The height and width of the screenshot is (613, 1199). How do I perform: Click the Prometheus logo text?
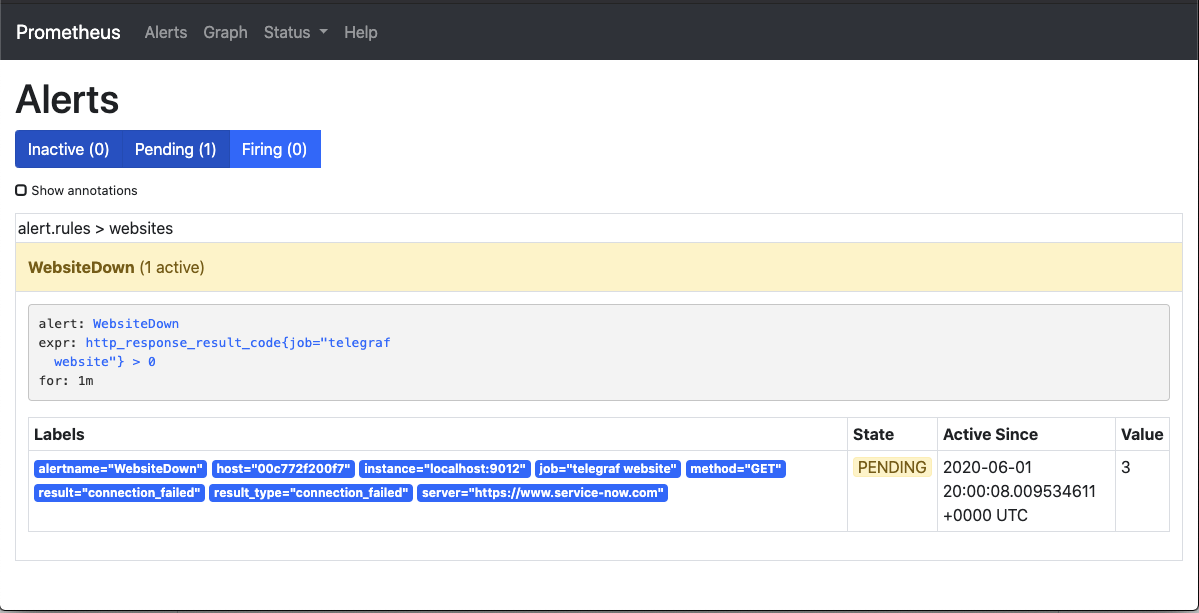pyautogui.click(x=67, y=32)
